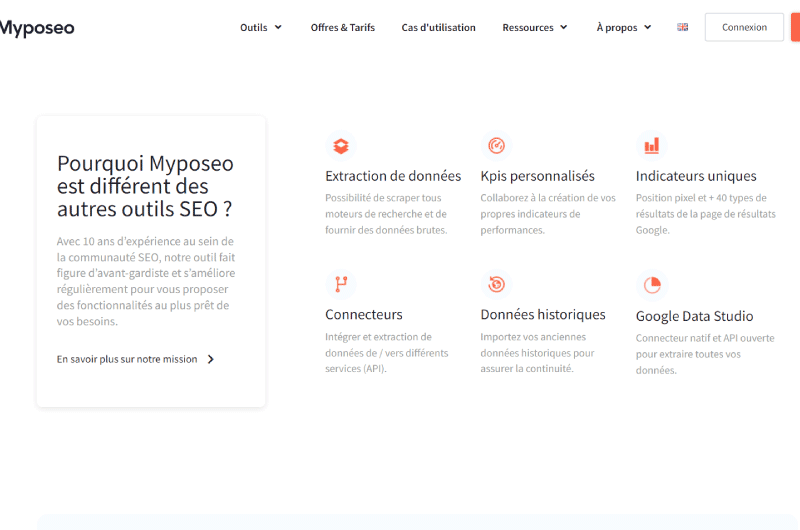Screen dimensions: 800x530
Task: Select the Extraction de données heading
Action: [393, 176]
